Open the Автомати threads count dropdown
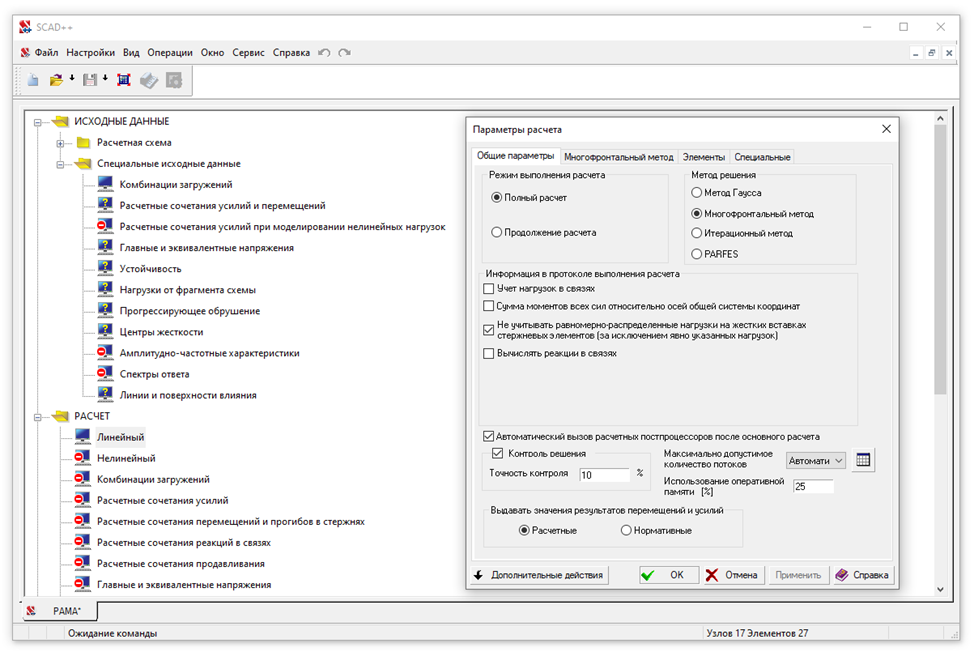974x652 pixels. [815, 461]
